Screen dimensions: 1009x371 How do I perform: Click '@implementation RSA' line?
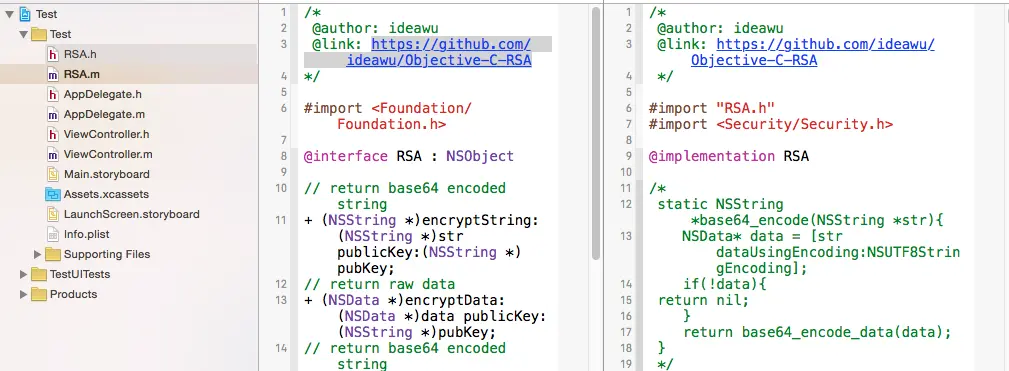(x=728, y=156)
